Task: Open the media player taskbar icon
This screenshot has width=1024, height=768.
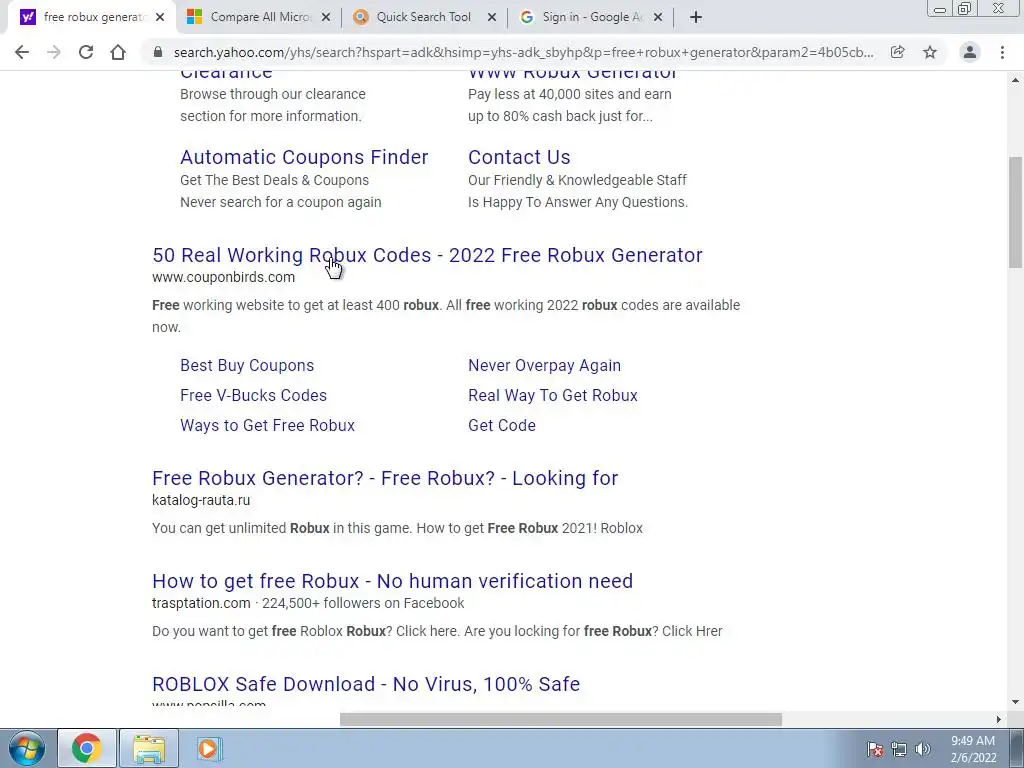Action: click(209, 748)
